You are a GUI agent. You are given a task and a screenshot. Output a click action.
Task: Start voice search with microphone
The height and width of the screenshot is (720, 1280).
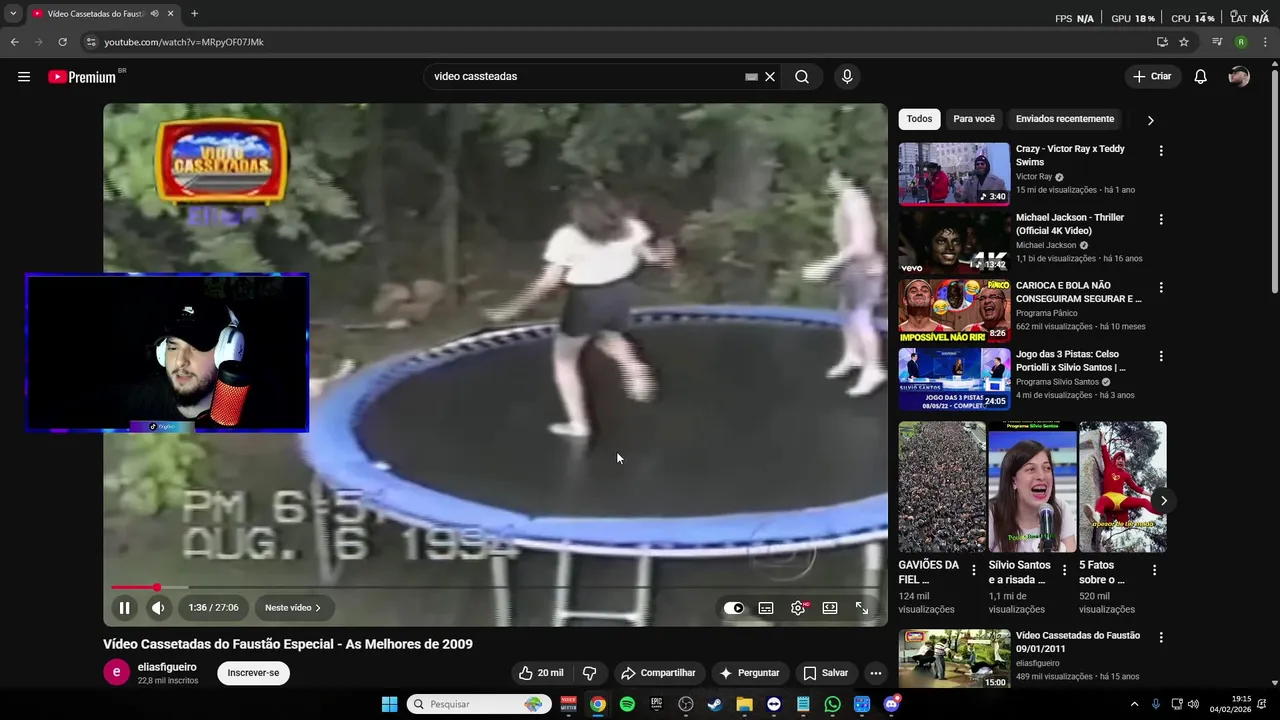tap(847, 77)
